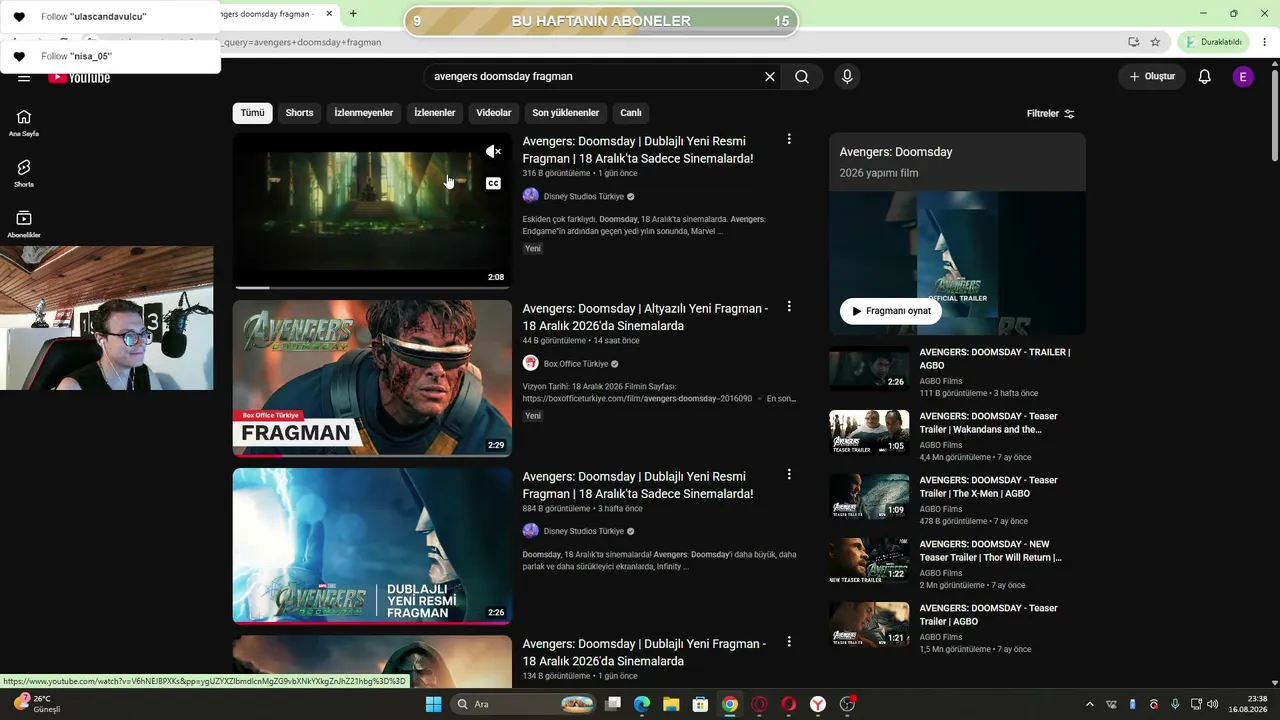
Task: Open the teaser thumbnail showing 1:05
Action: pos(869,432)
